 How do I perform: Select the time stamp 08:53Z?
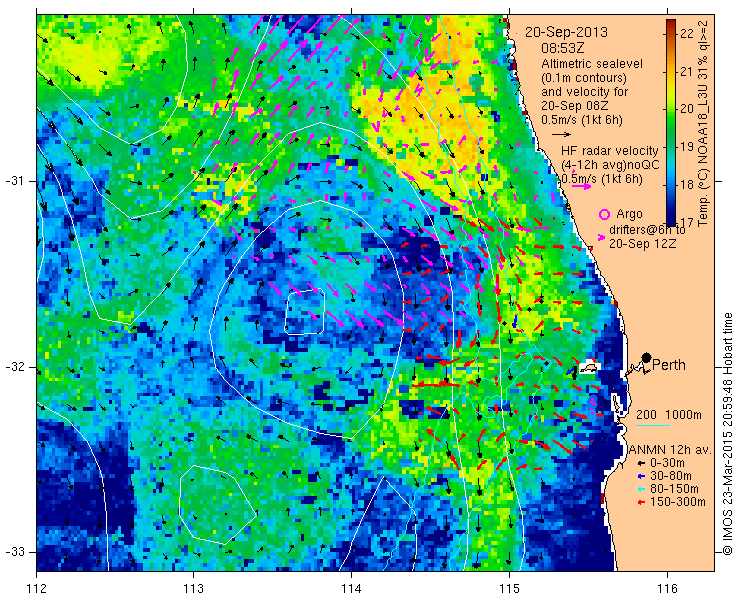(x=561, y=48)
